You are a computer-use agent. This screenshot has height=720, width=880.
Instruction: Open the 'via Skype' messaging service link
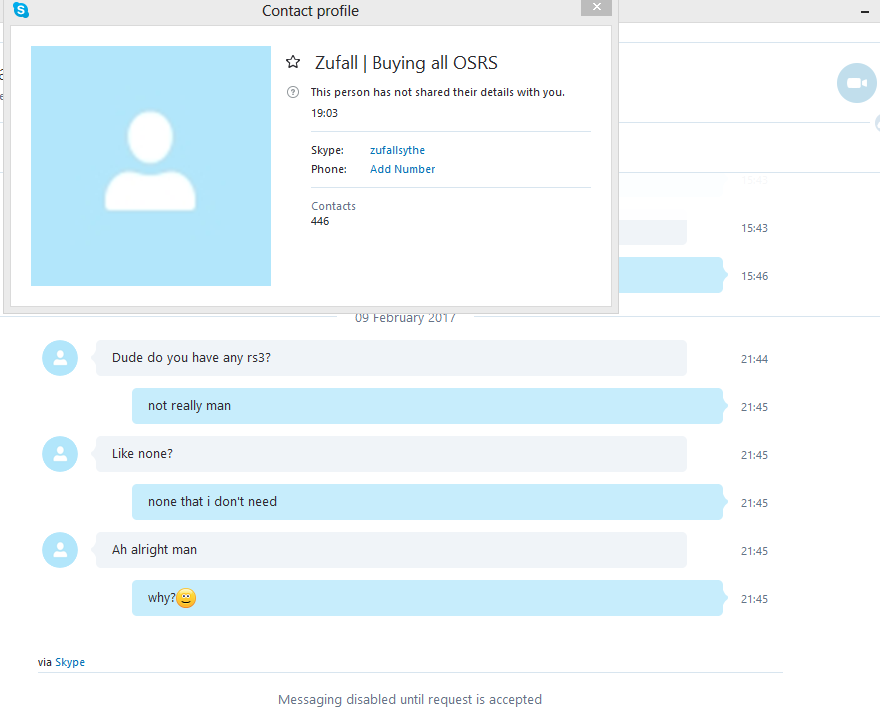tap(70, 662)
